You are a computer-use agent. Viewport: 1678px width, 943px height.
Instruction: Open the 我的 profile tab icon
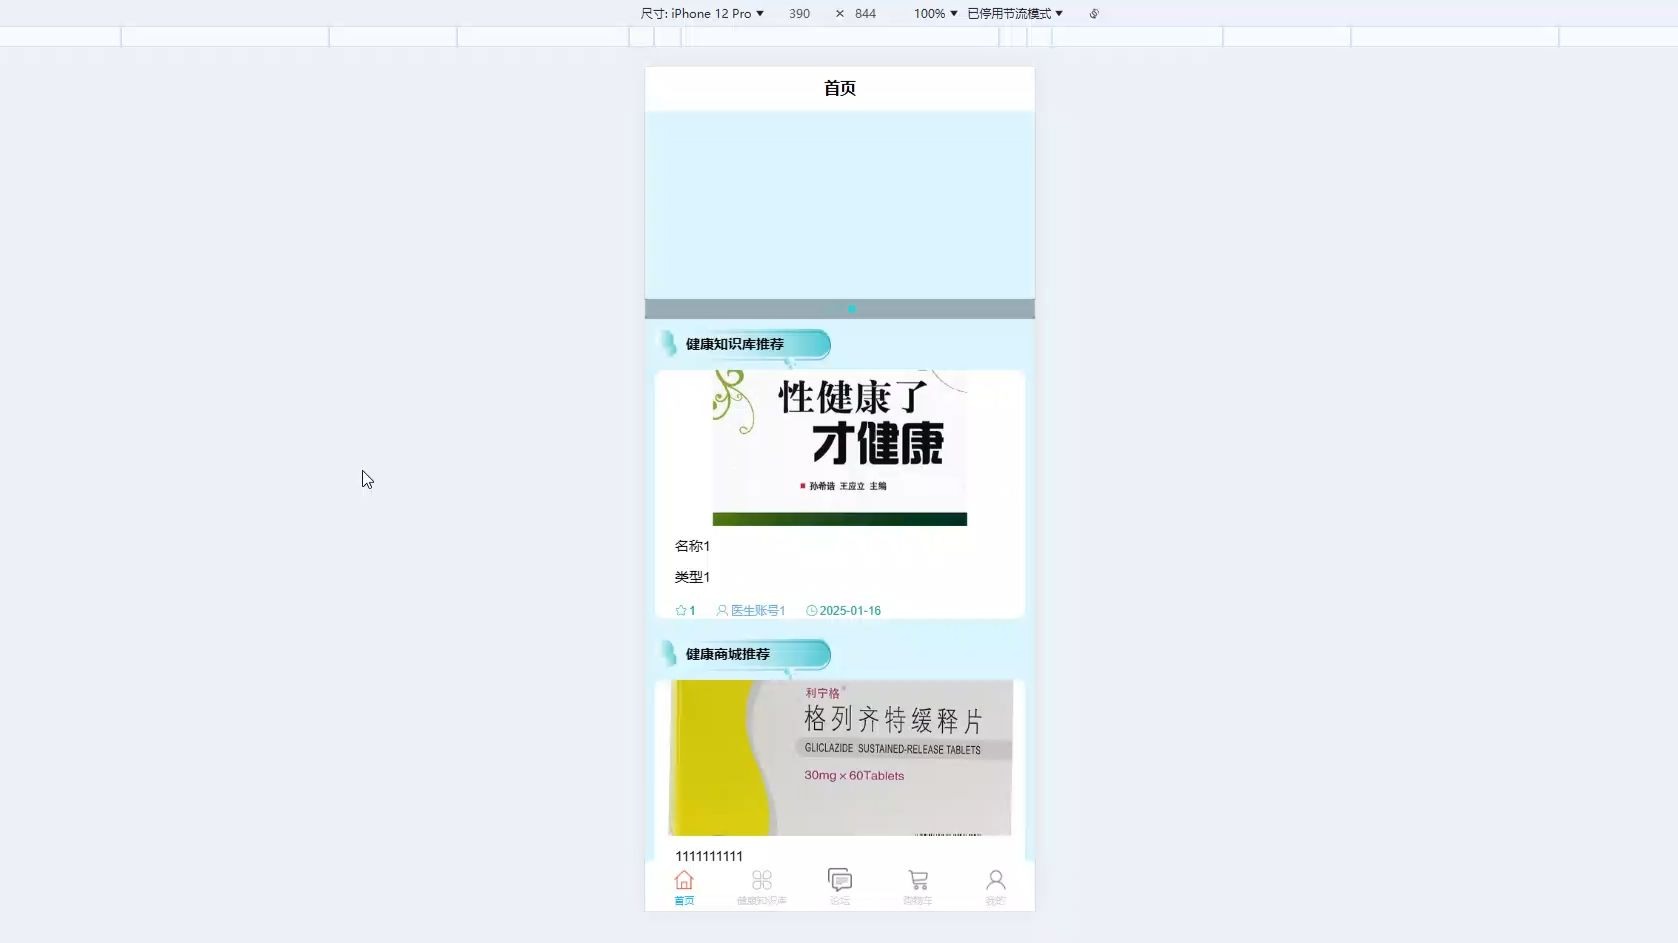pyautogui.click(x=996, y=880)
